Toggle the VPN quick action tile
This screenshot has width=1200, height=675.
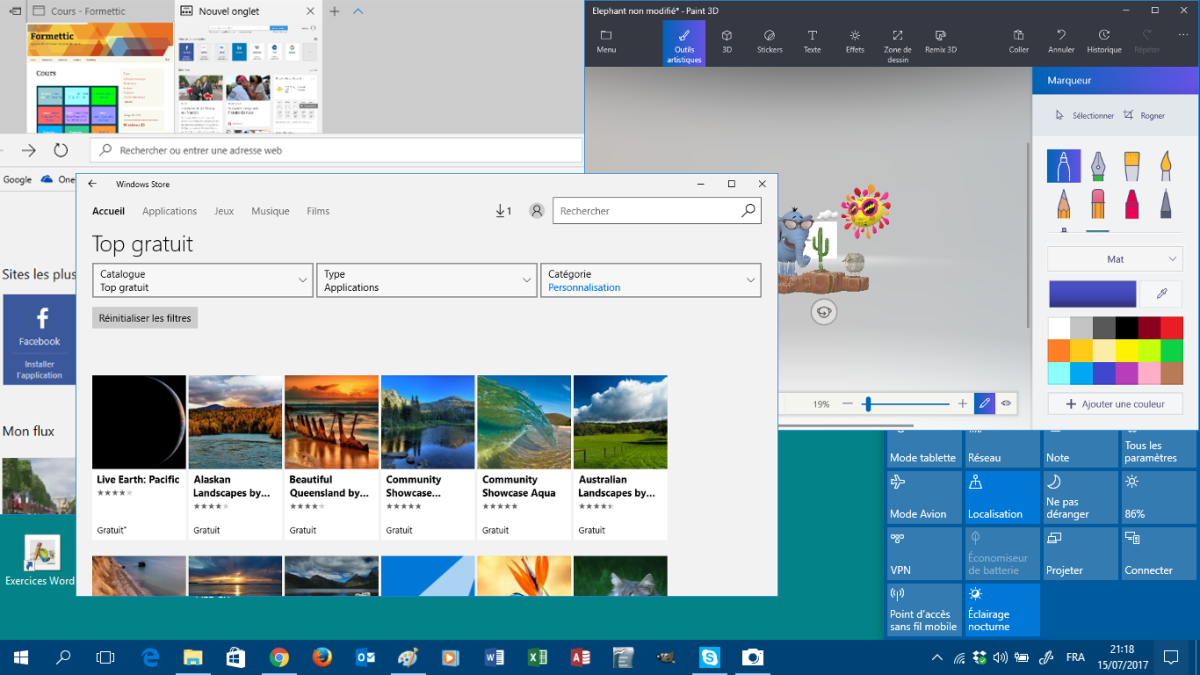[x=923, y=552]
